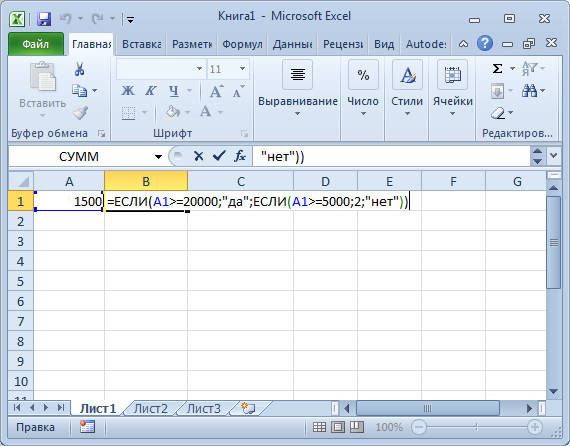Switch to Page Layout view button
570x446 pixels.
coord(338,427)
